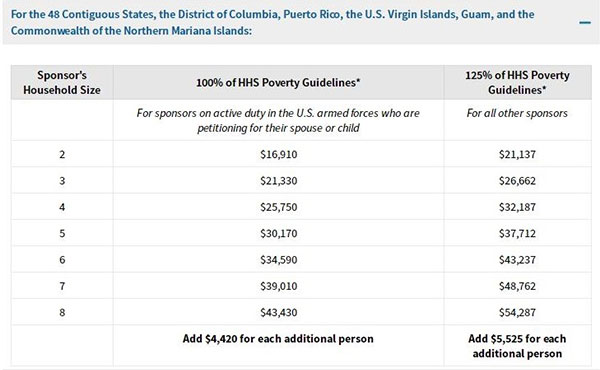This screenshot has width=600, height=370.
Task: Select the 'Sponsor's Household Size' column header
Action: pos(62,82)
